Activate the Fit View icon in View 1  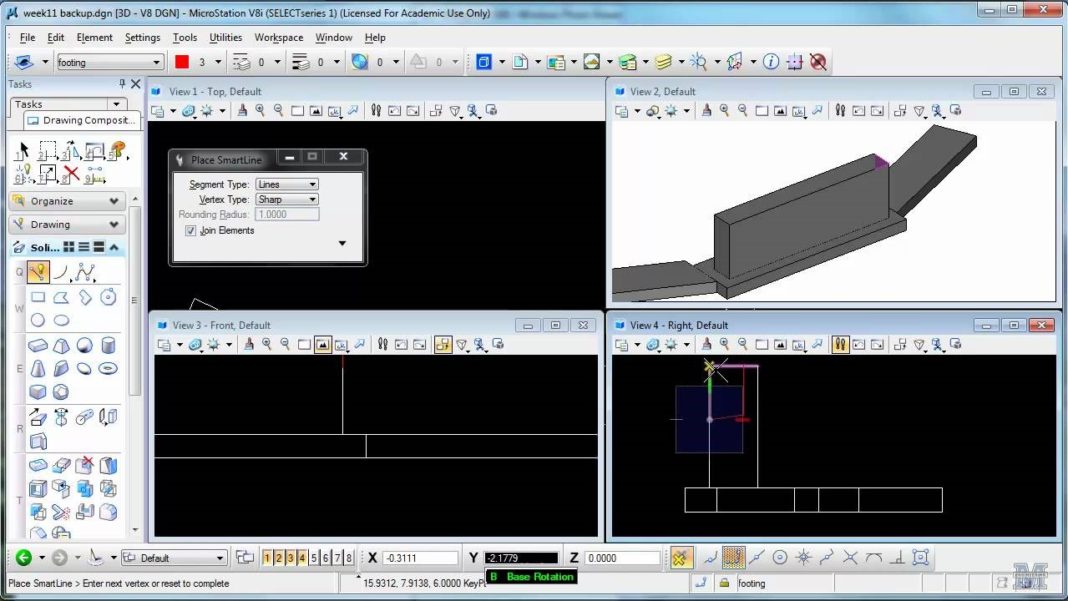[316, 111]
